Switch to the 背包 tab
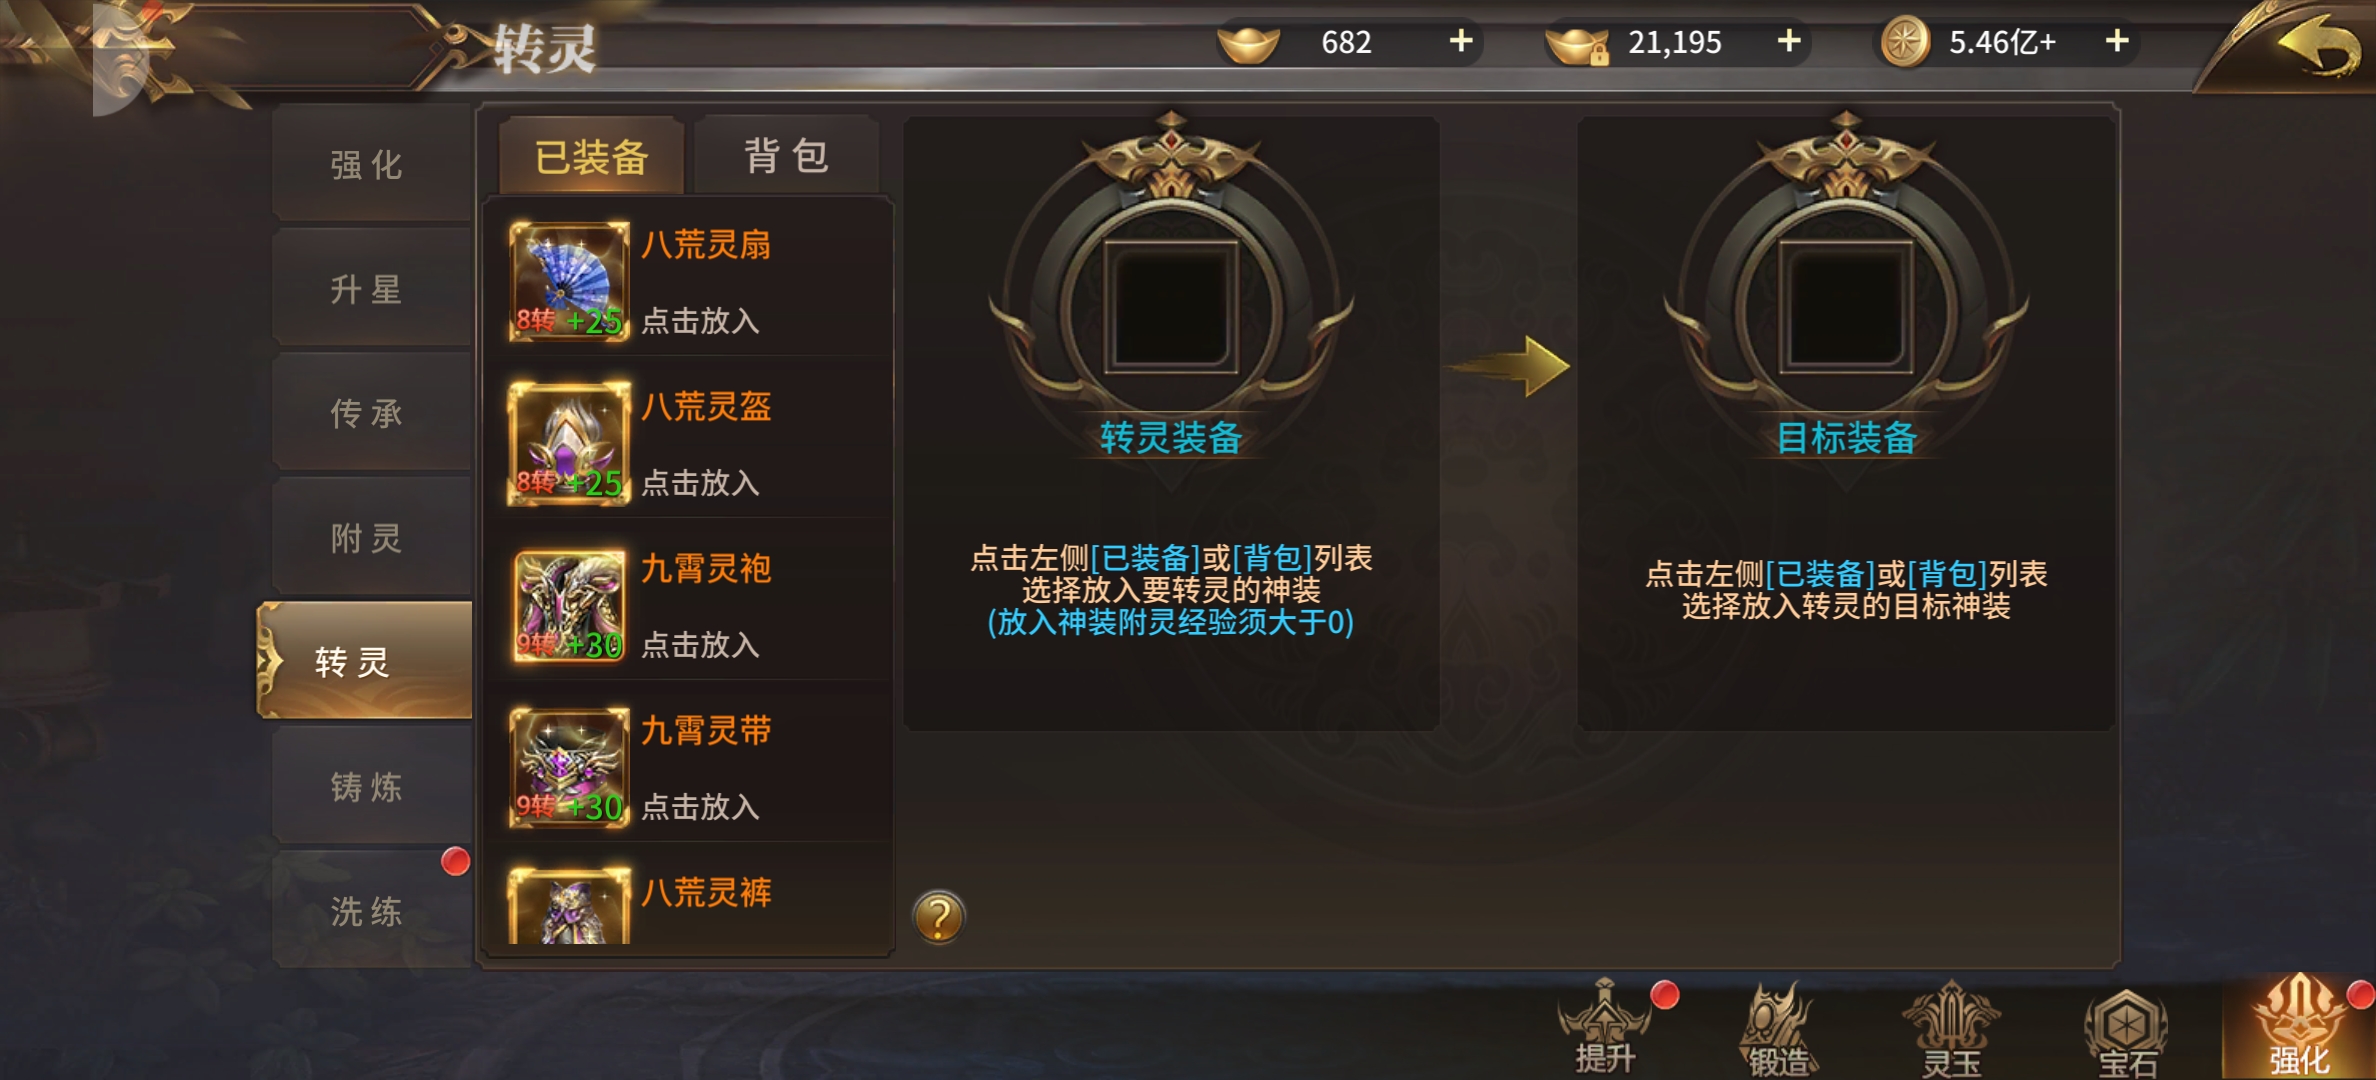This screenshot has width=2376, height=1080. [x=787, y=155]
